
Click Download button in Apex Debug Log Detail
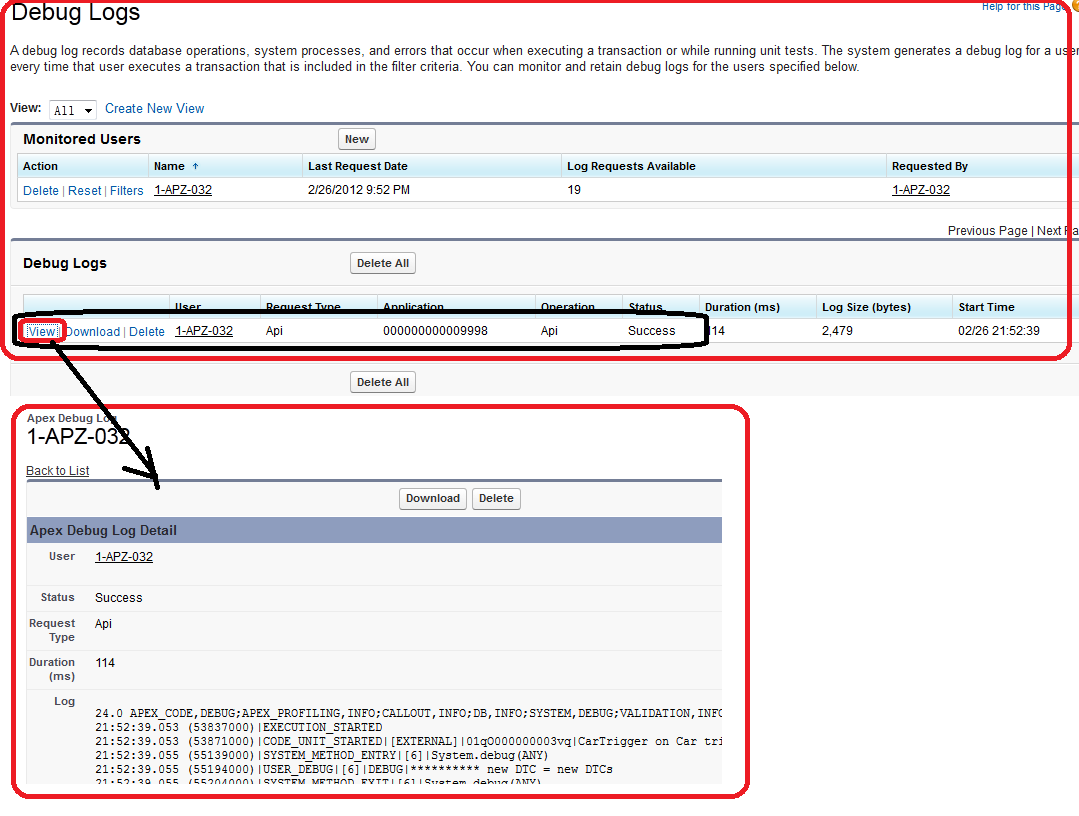433,499
